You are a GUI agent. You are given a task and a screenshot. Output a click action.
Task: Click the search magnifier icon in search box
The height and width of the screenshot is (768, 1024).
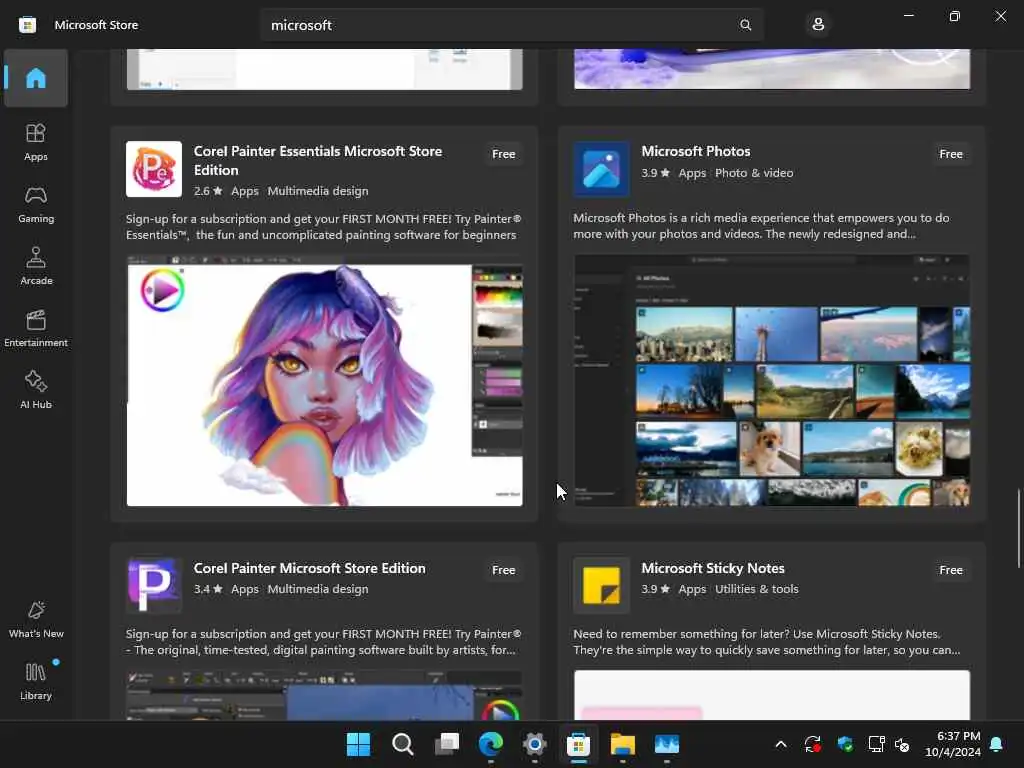coord(745,25)
